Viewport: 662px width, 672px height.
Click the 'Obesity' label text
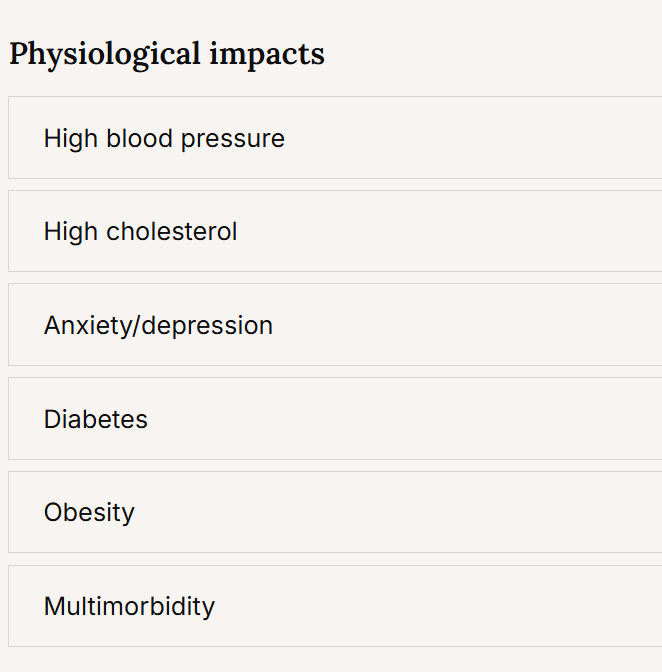pos(89,513)
